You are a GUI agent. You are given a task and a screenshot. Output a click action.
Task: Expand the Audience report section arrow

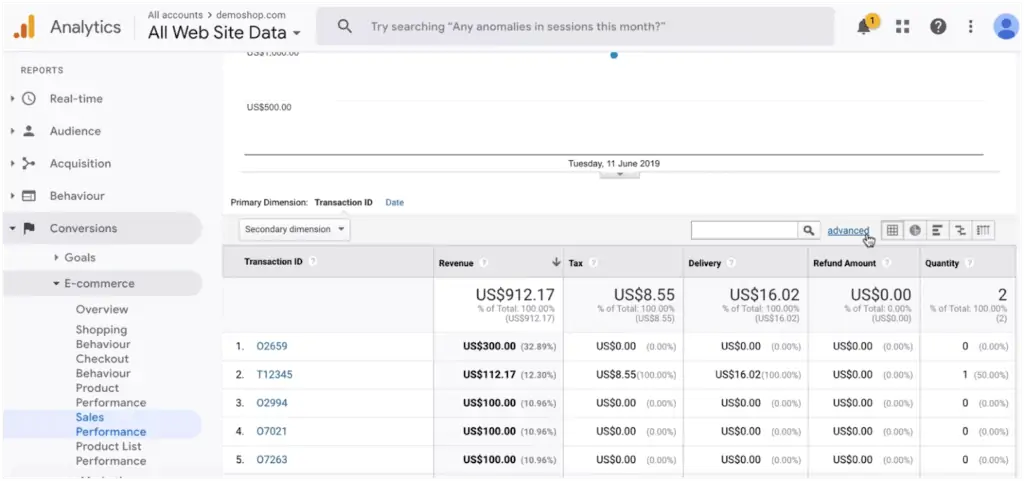pos(12,131)
